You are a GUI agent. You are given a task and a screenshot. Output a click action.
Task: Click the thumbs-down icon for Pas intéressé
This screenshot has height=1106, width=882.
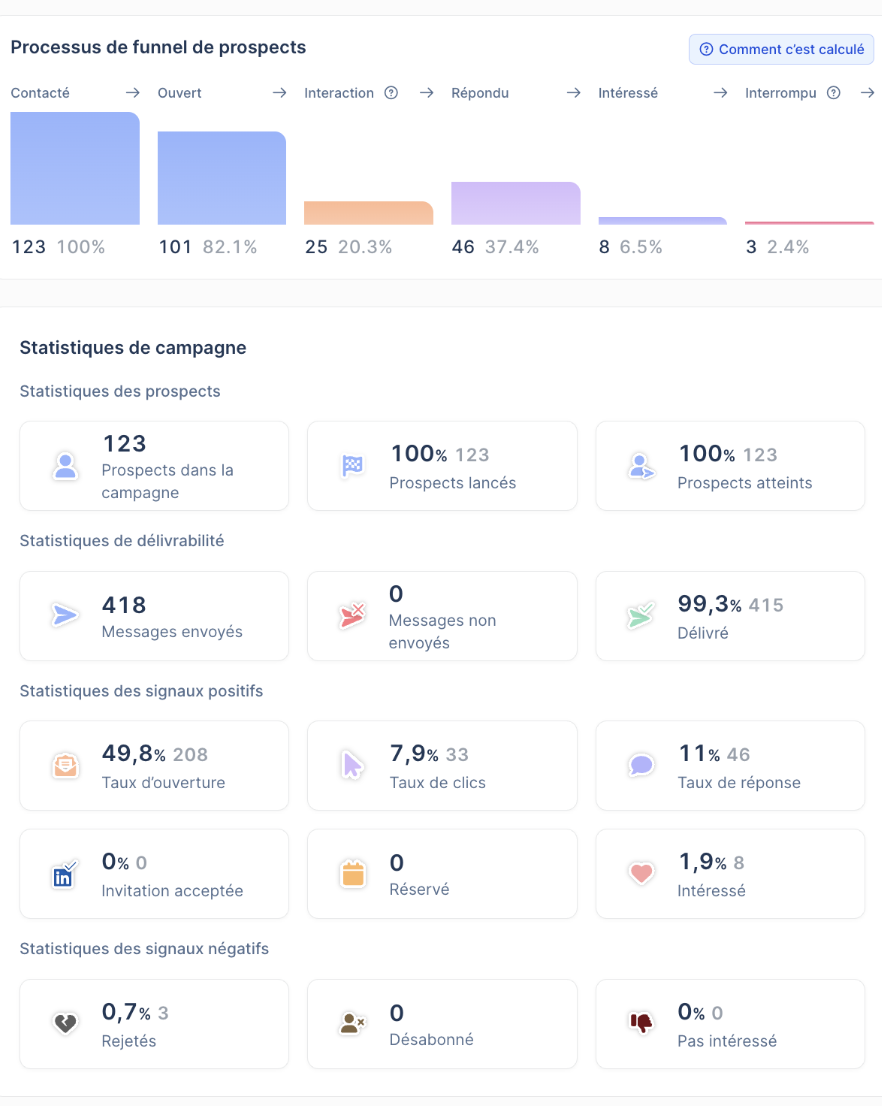click(x=641, y=1023)
